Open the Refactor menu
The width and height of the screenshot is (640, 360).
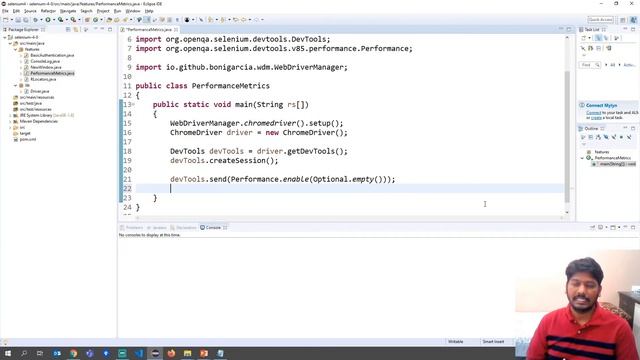(x=48, y=11)
